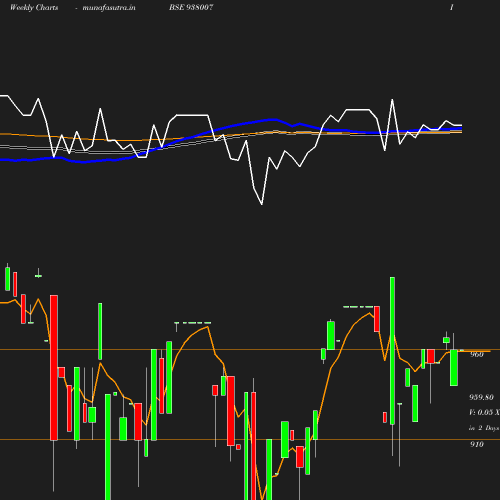
Task: Click the 959.80 price value
Action: pos(481,397)
